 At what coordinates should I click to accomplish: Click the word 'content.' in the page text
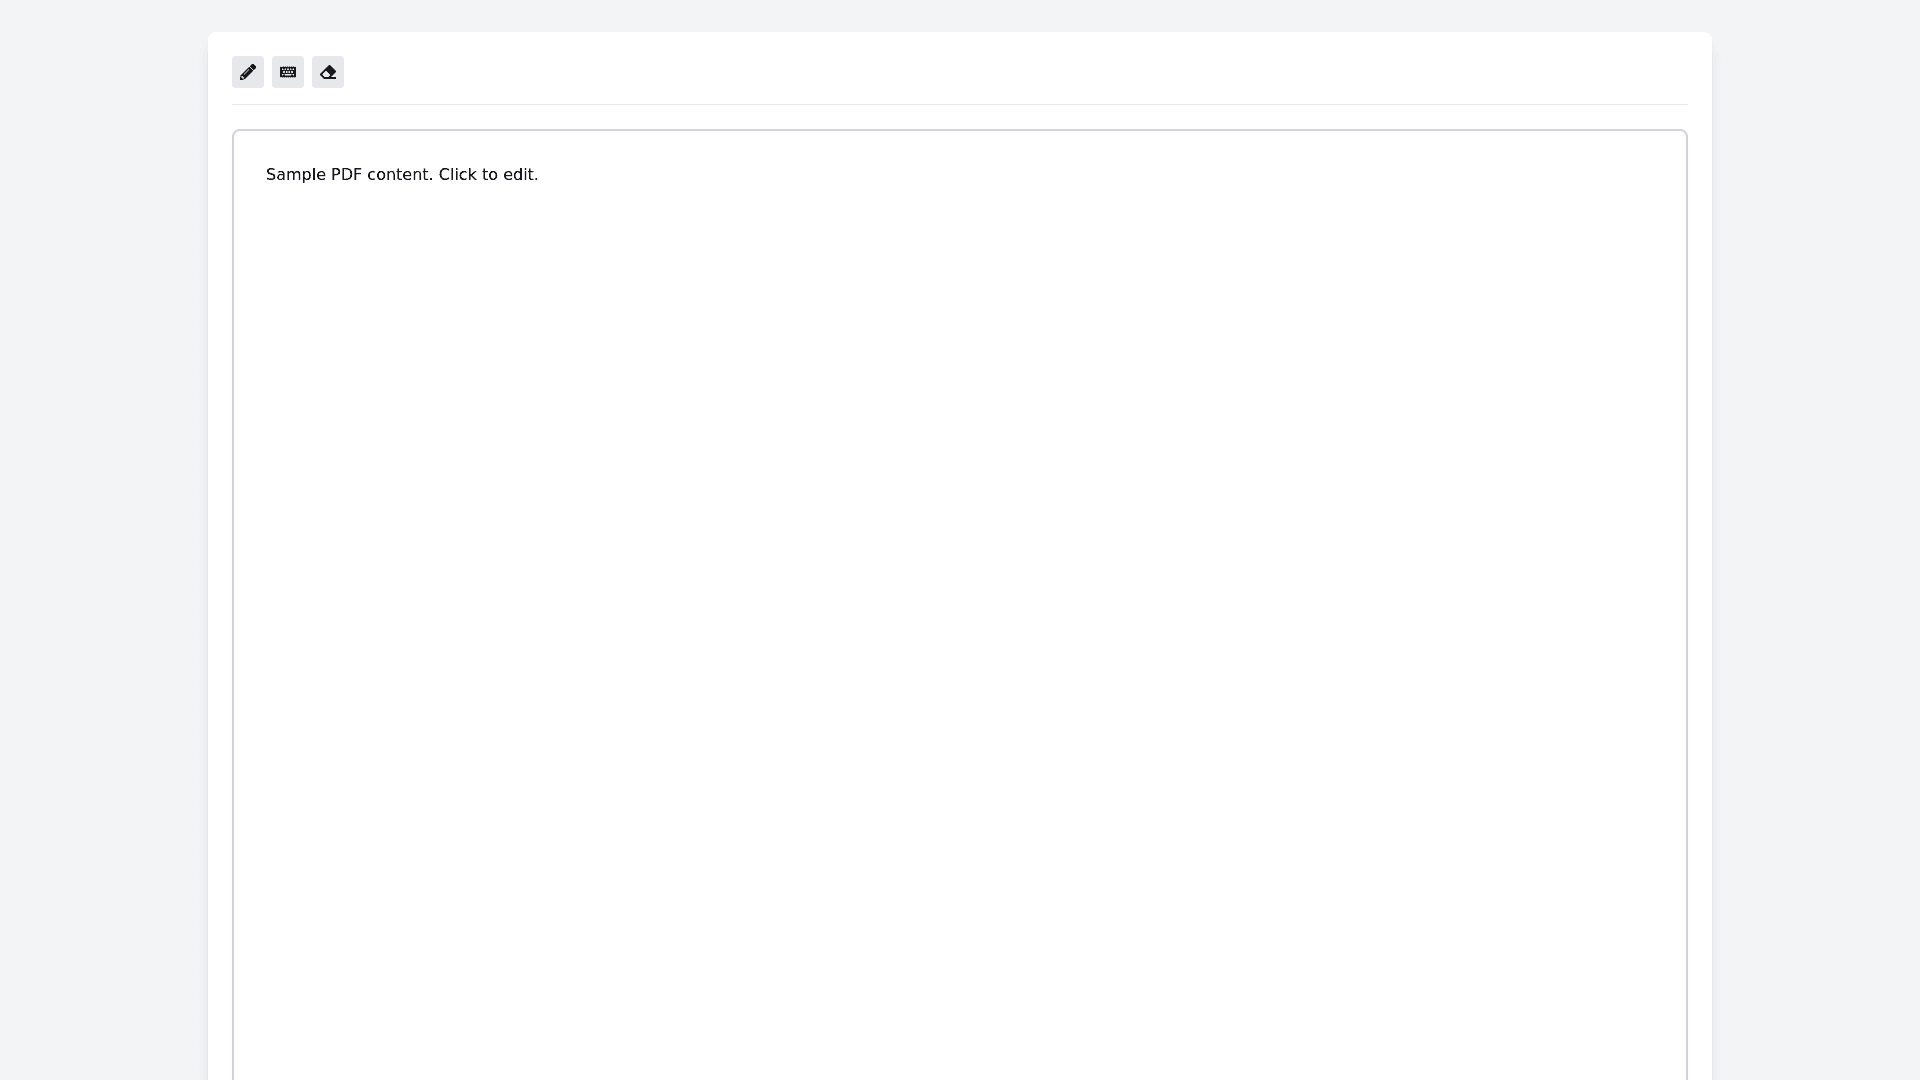[x=400, y=175]
